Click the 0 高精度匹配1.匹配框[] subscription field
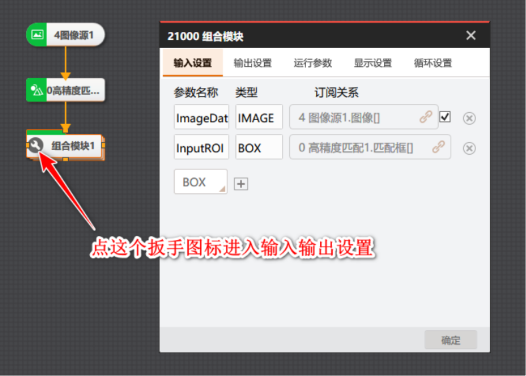 point(370,147)
